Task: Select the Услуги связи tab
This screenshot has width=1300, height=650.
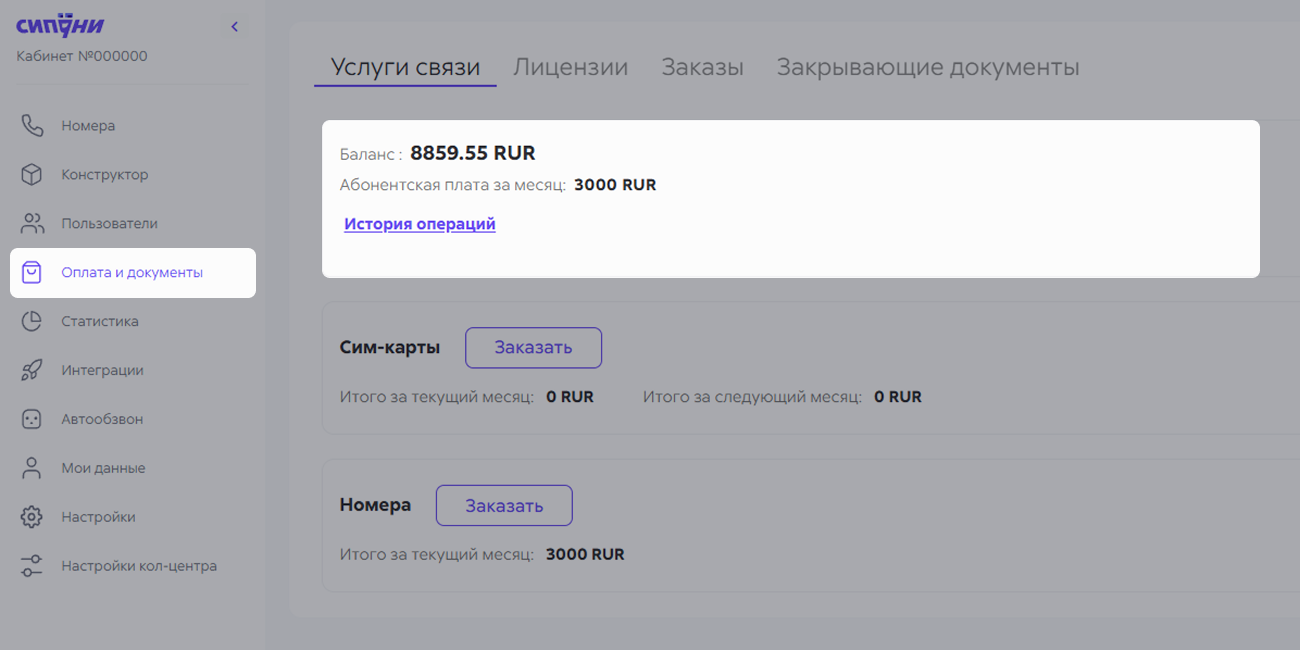Action: pyautogui.click(x=405, y=68)
